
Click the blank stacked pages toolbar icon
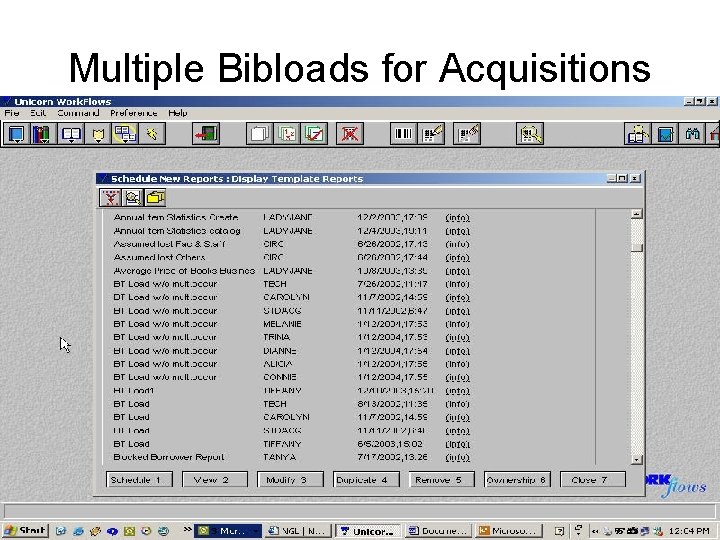point(259,134)
